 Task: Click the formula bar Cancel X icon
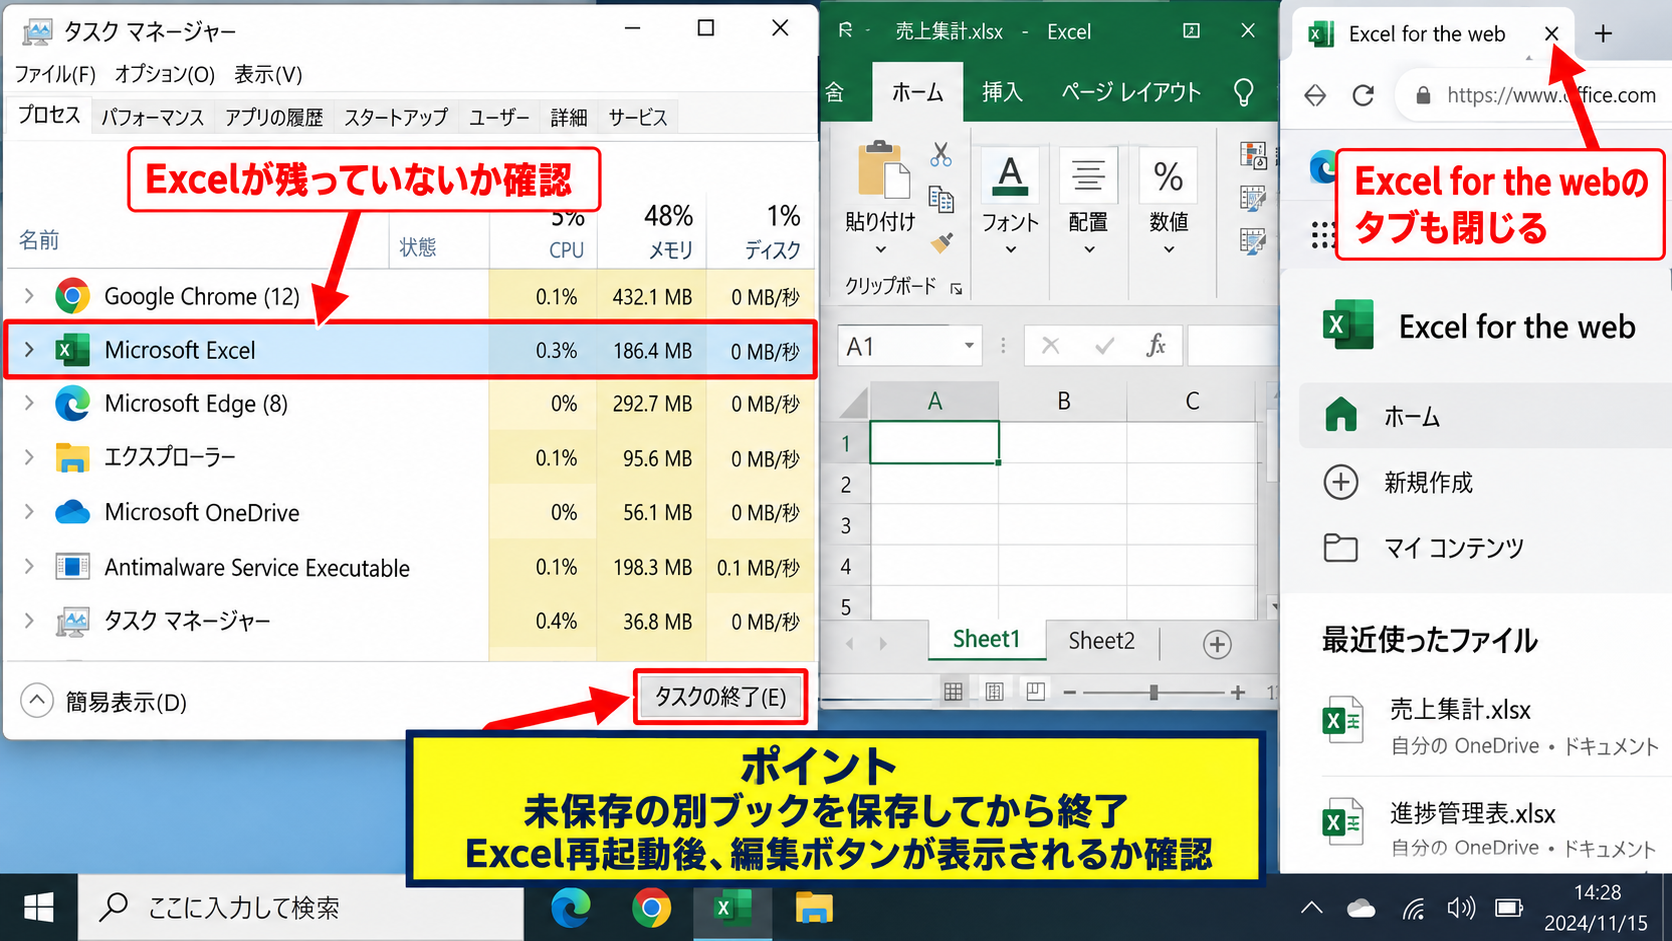pos(1050,346)
